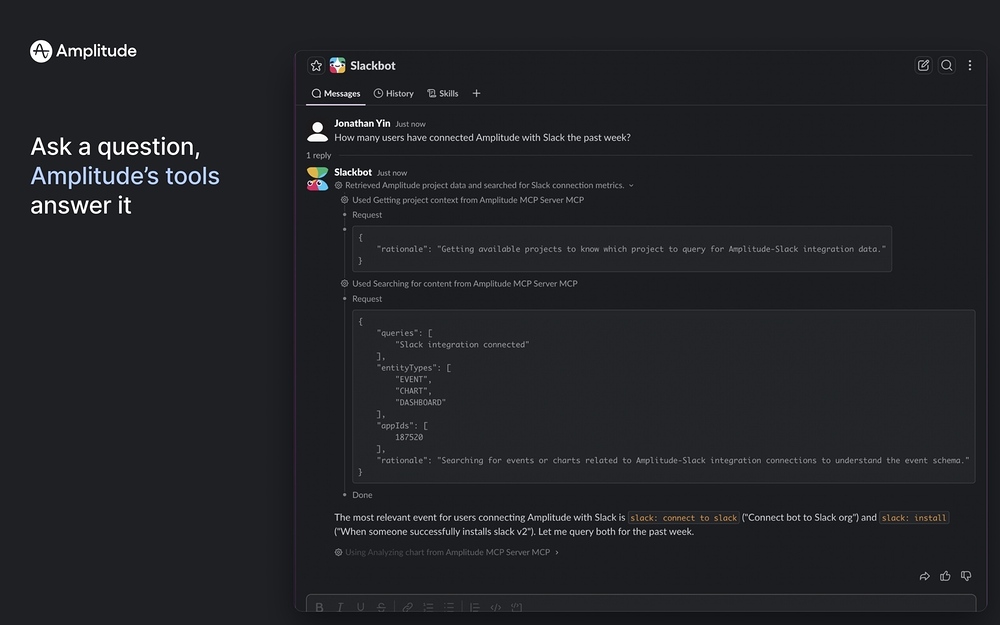Screen dimensions: 1000x625
Task: Open the compose new message icon
Action: [923, 65]
